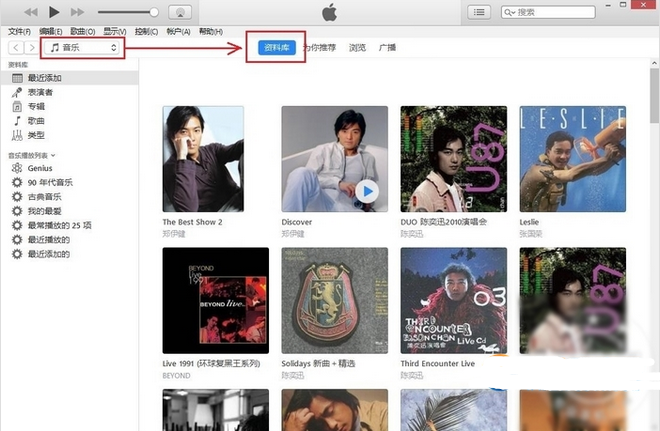Click artist BEYOND under Live 1991
The width and height of the screenshot is (660, 431).
176,375
